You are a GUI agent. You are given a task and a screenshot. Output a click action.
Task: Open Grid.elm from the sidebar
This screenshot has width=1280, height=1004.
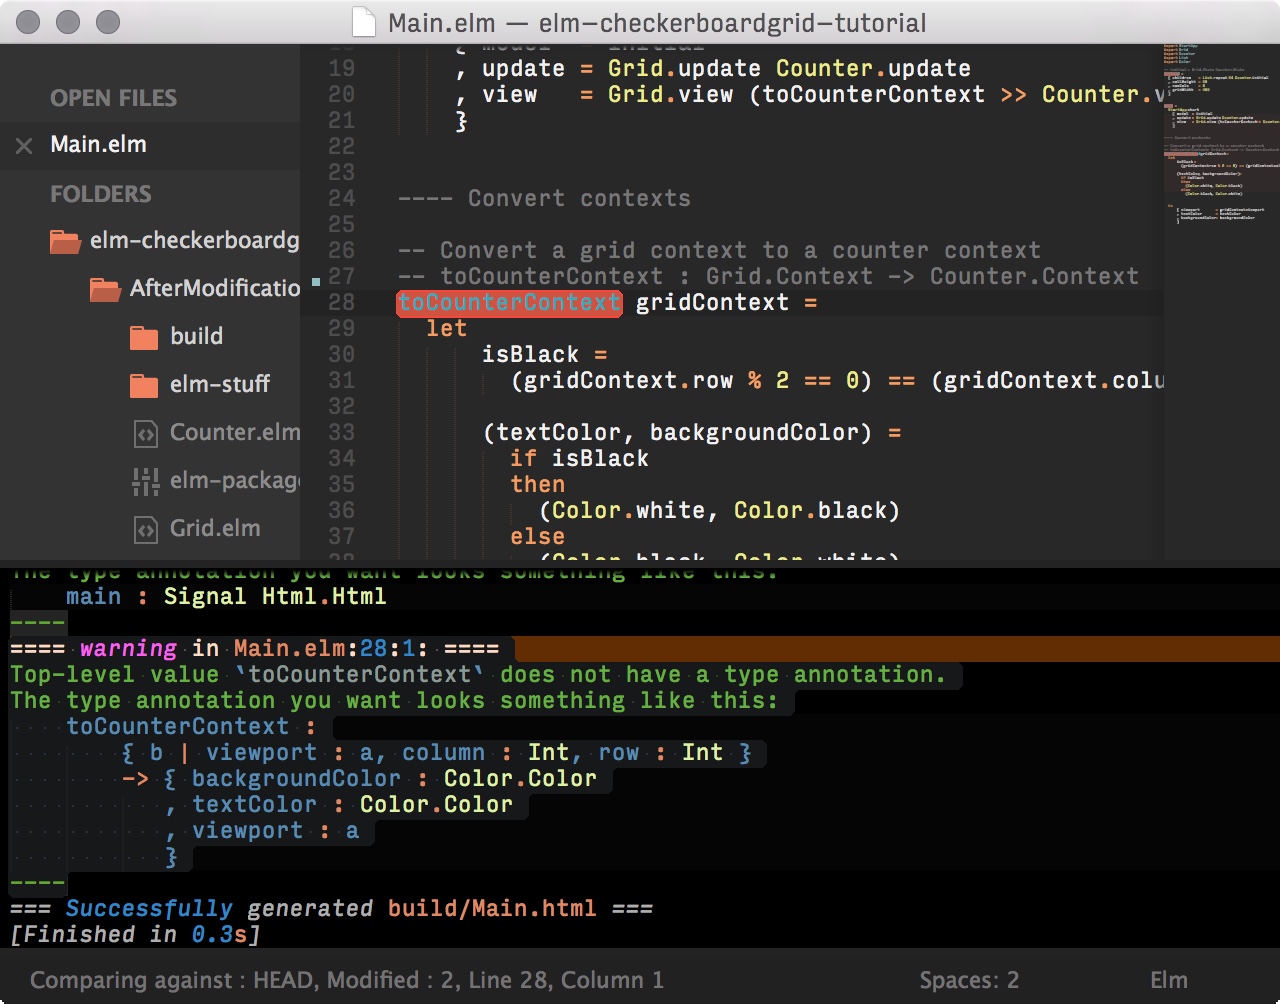(215, 528)
